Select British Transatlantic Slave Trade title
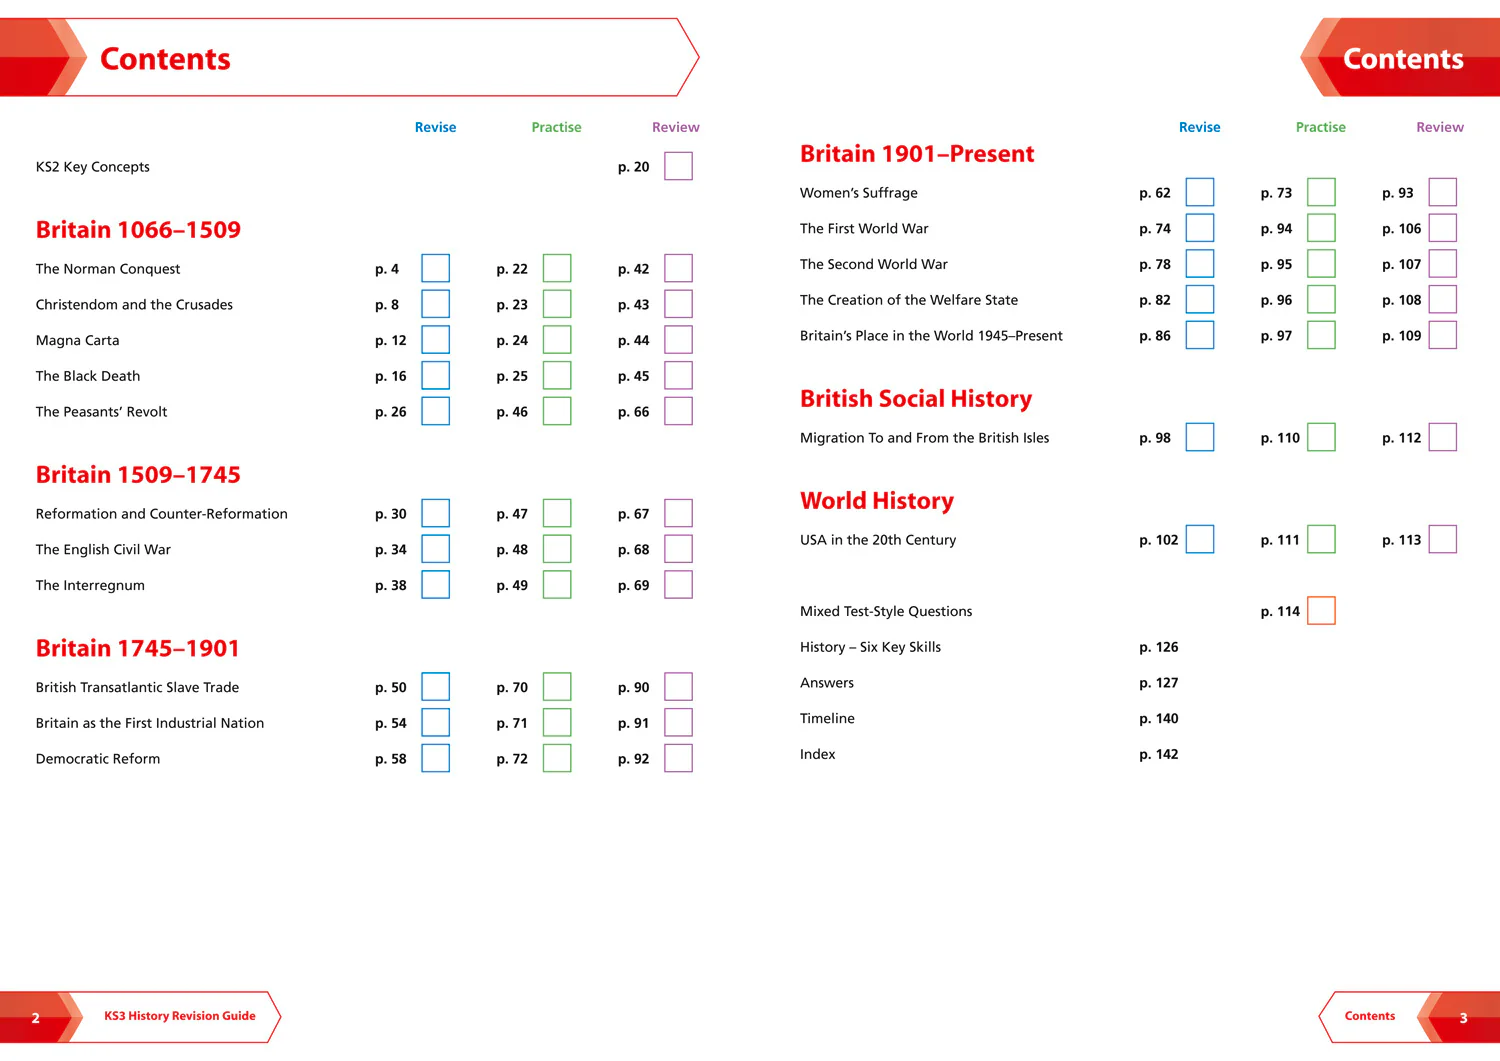The image size is (1500, 1061). point(137,687)
